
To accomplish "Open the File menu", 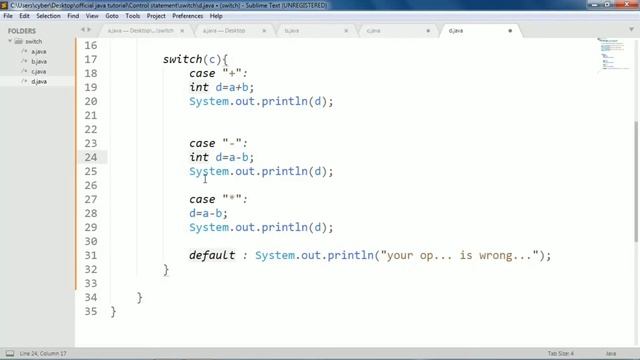I will (x=8, y=16).
